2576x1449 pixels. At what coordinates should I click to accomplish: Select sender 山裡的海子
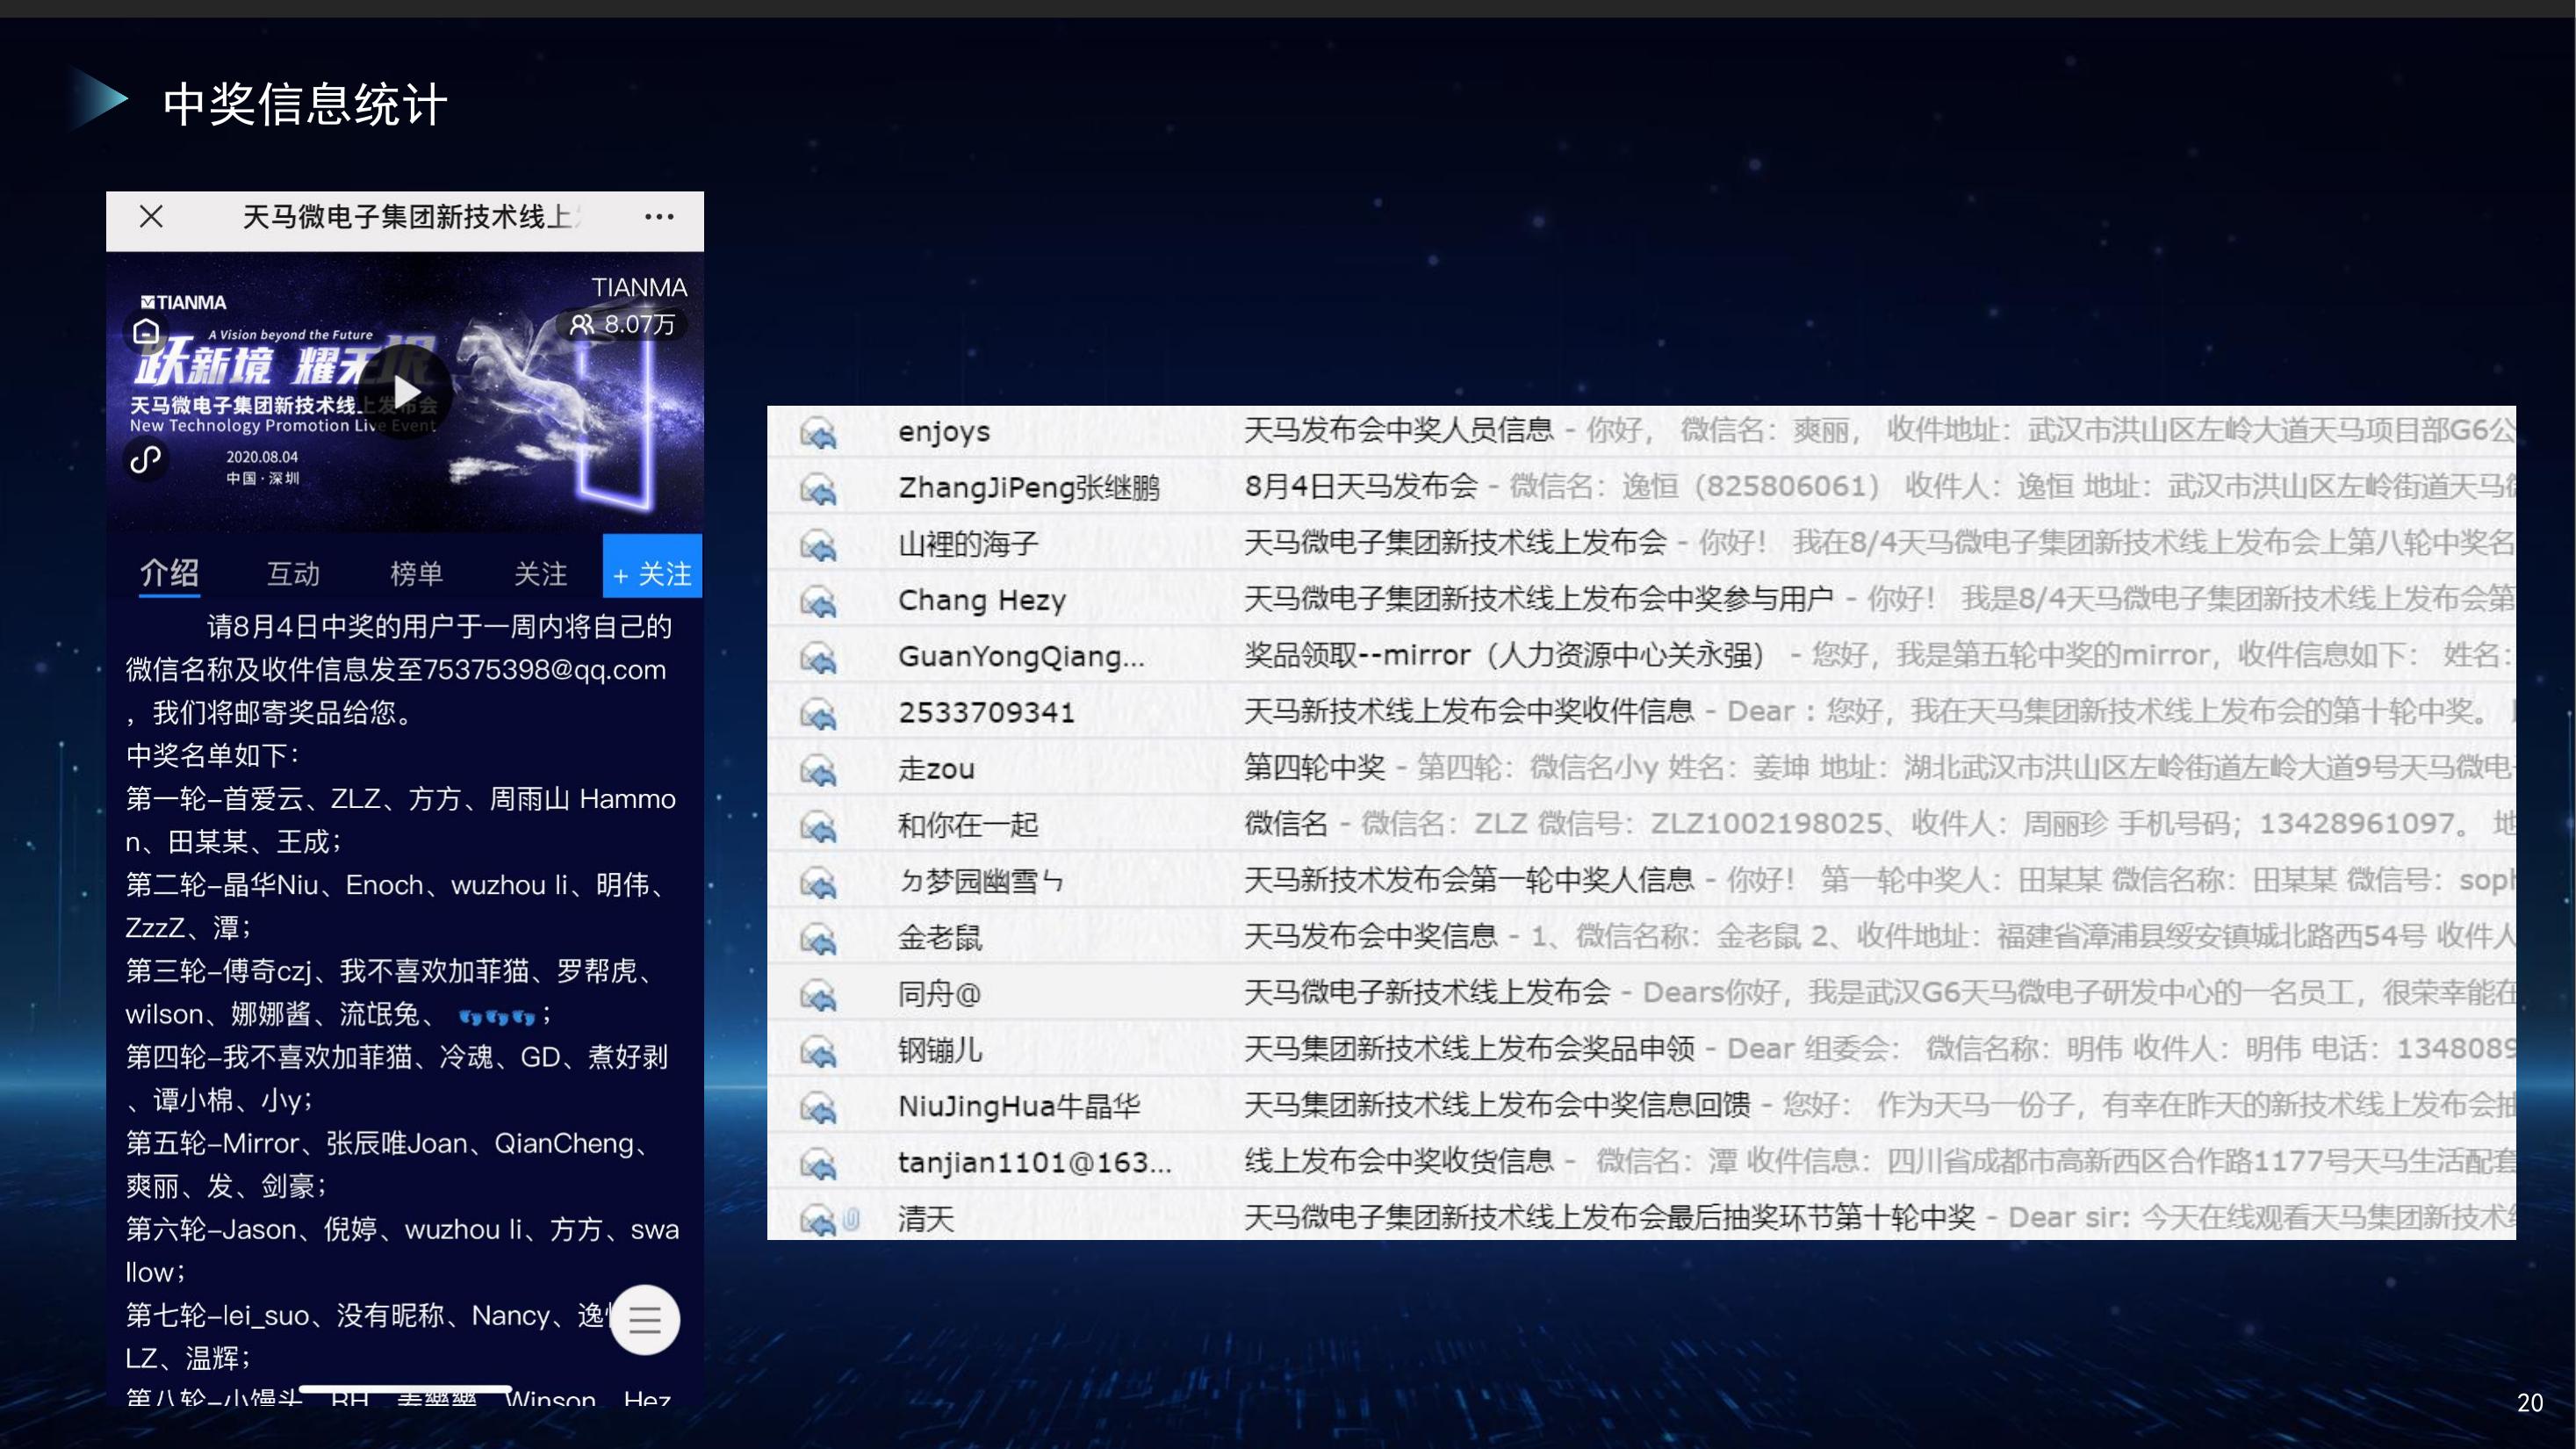[968, 544]
